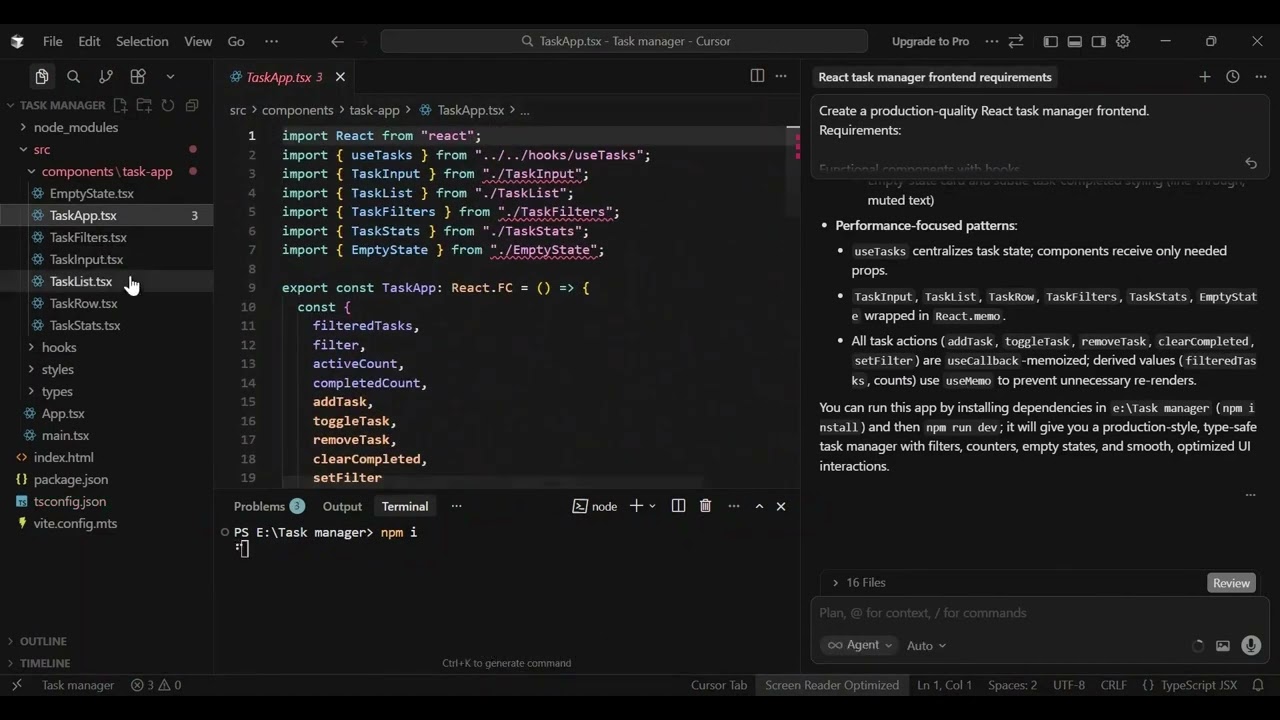This screenshot has width=1280, height=720.
Task: Restore checkpoint arrow on prompt message
Action: click(1251, 163)
